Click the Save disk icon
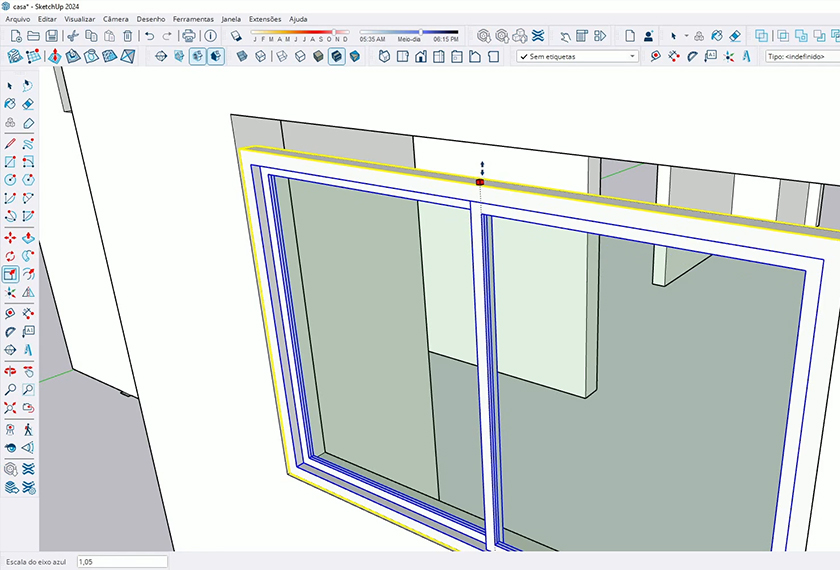 [53, 36]
